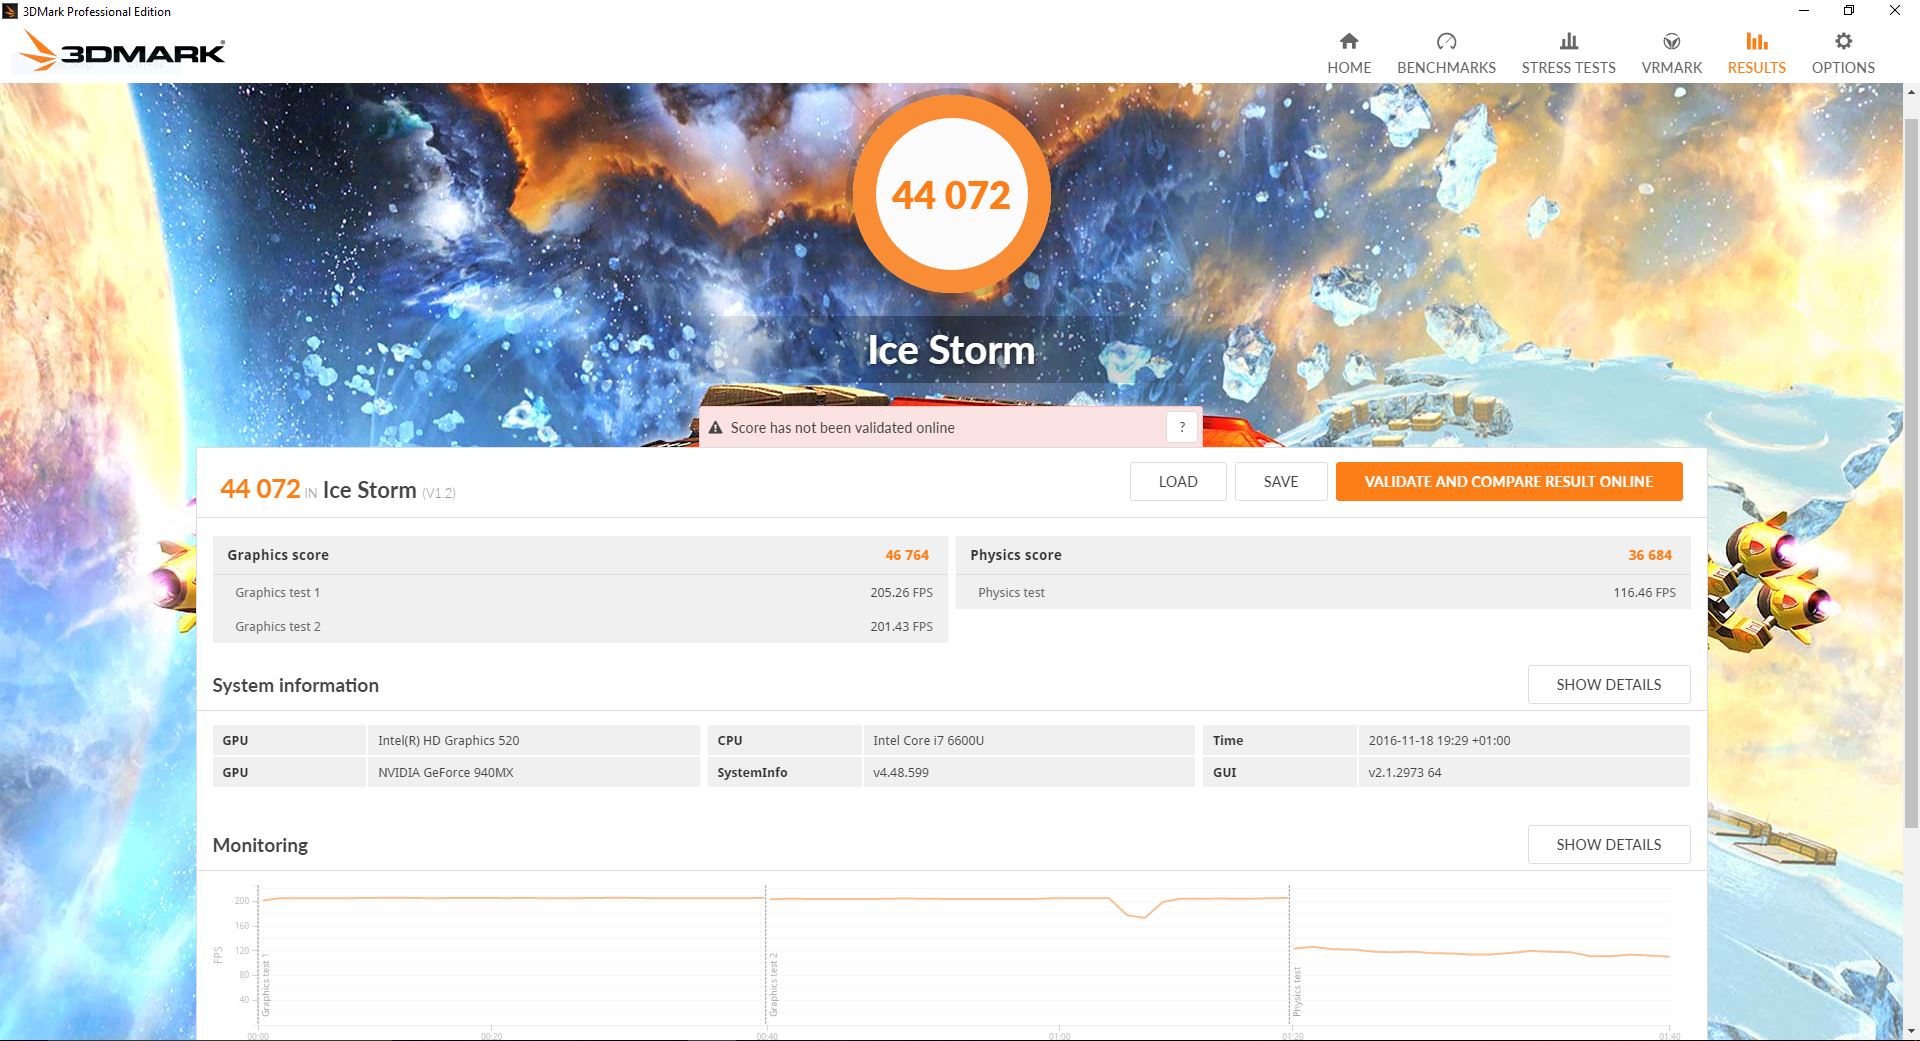
Task: Click the 3DMark title bar app icon
Action: pos(10,11)
